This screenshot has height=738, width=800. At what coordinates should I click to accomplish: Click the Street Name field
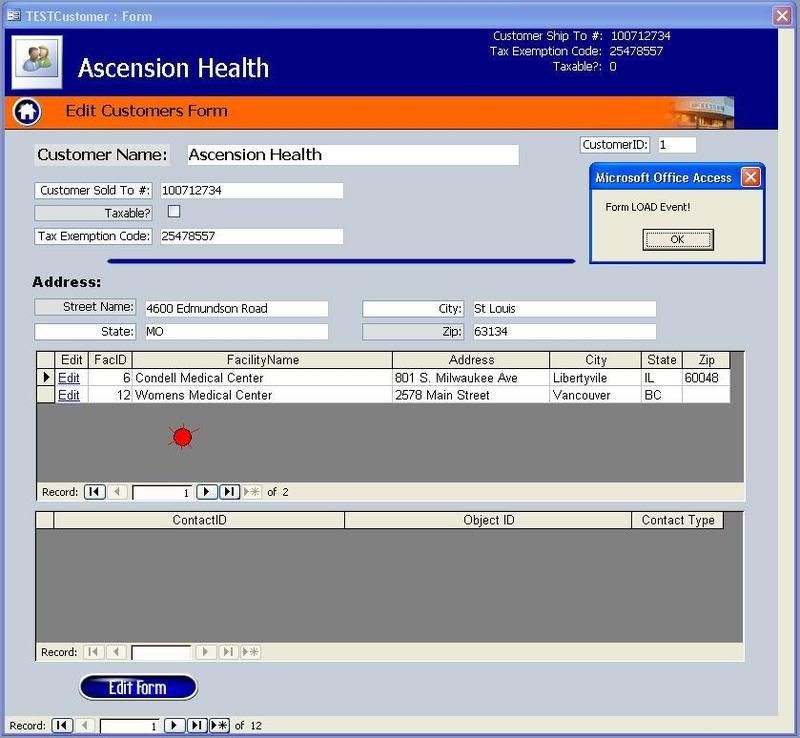(x=236, y=308)
